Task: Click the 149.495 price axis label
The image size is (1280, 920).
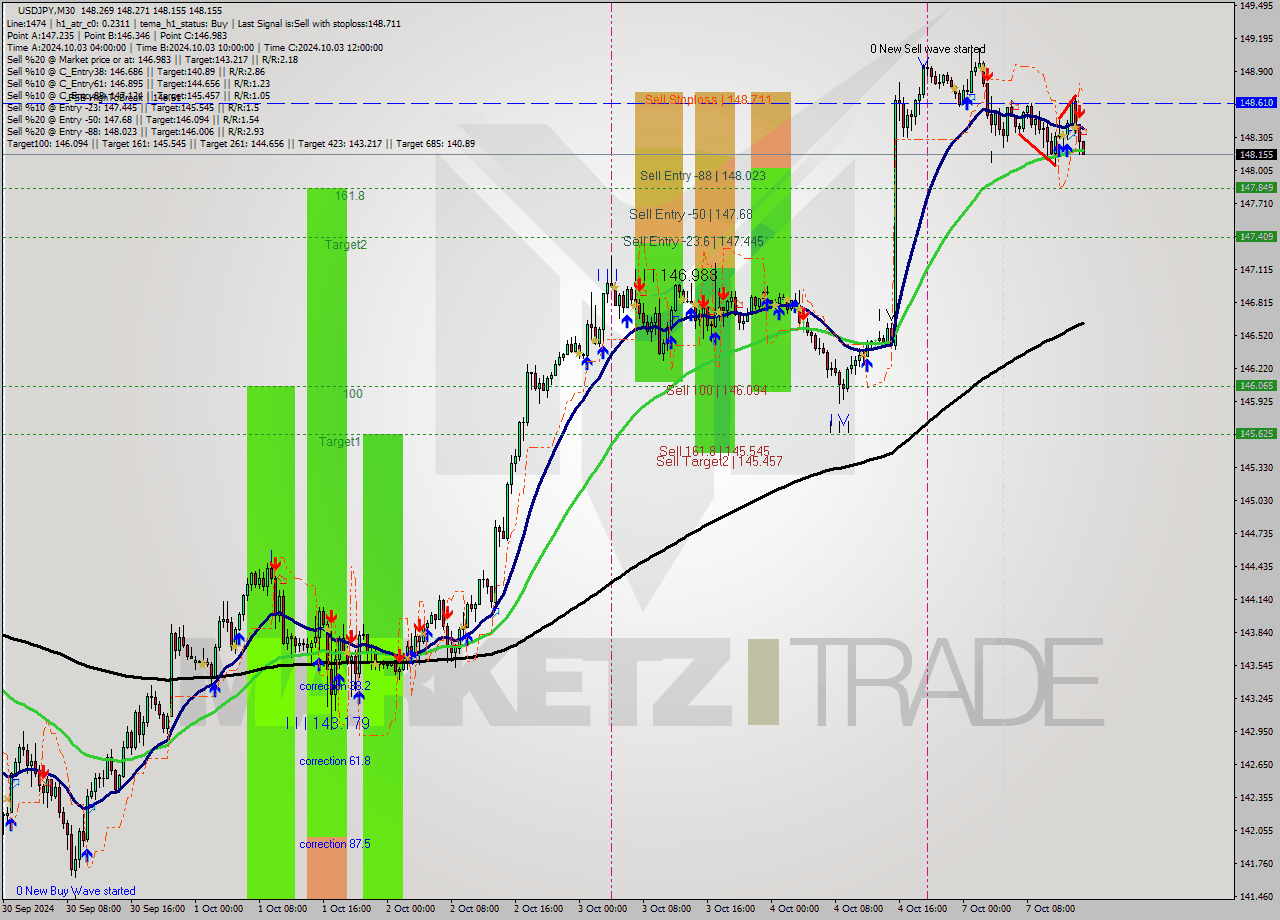Action: [1256, 5]
